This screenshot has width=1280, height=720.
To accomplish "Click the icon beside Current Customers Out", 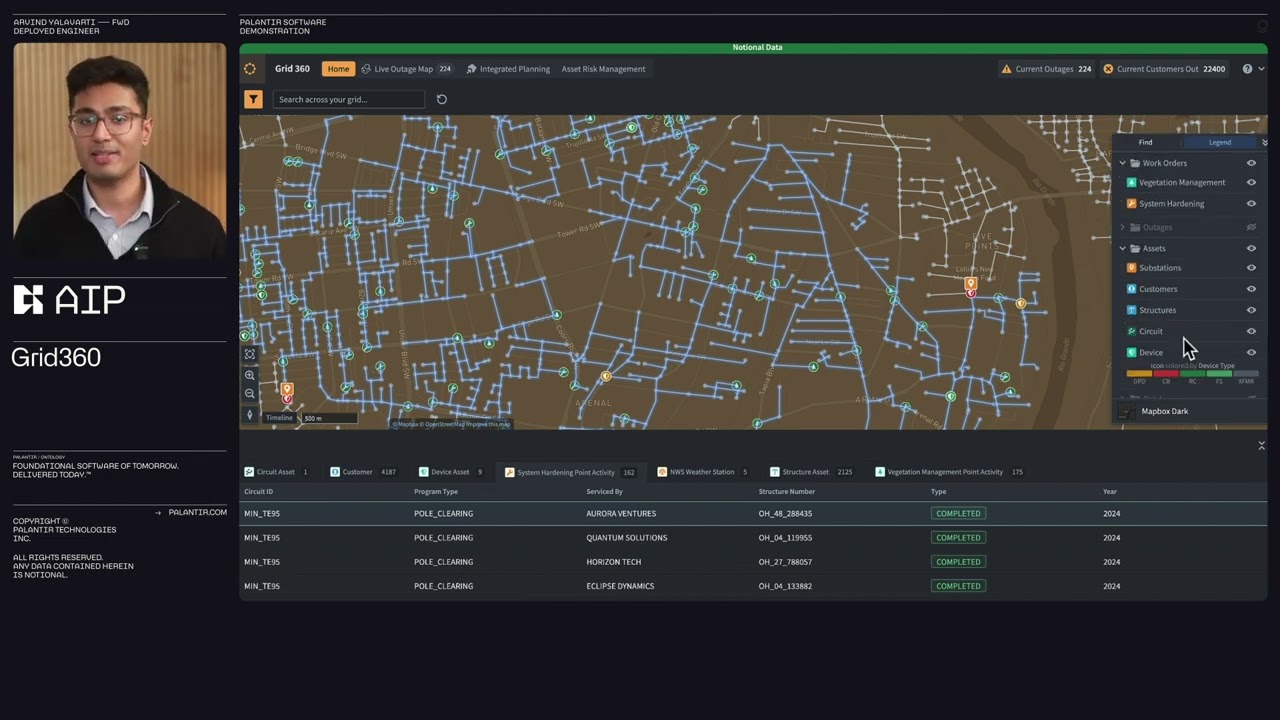I will pos(1108,69).
